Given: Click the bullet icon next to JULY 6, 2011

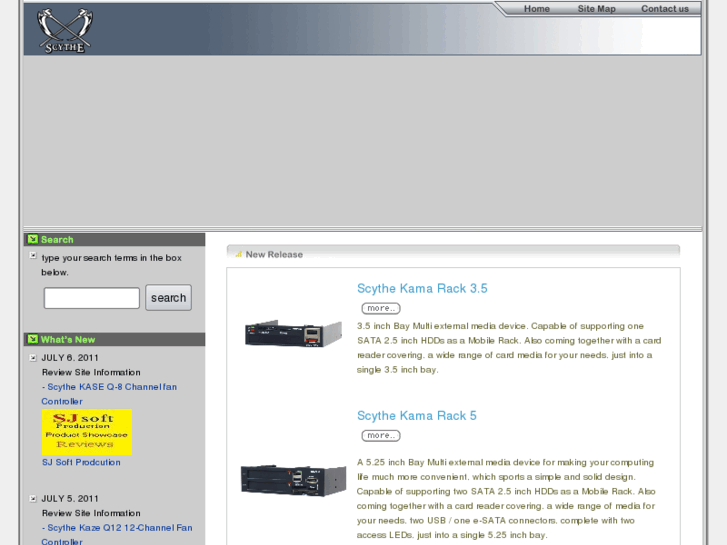Looking at the screenshot, I should point(33,358).
